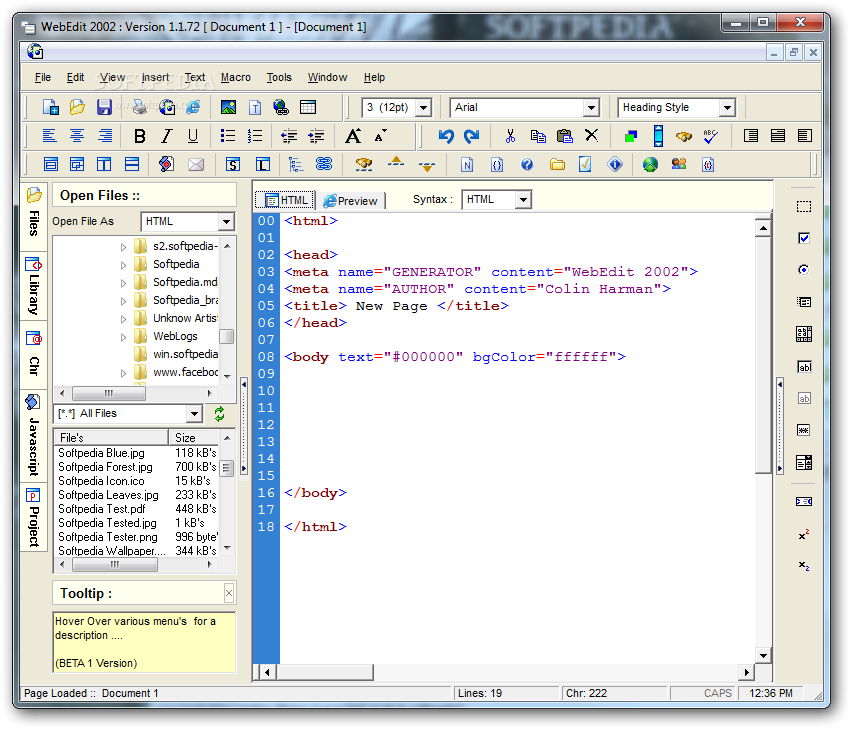851x729 pixels.
Task: Click the blue help question mark icon
Action: click(526, 164)
